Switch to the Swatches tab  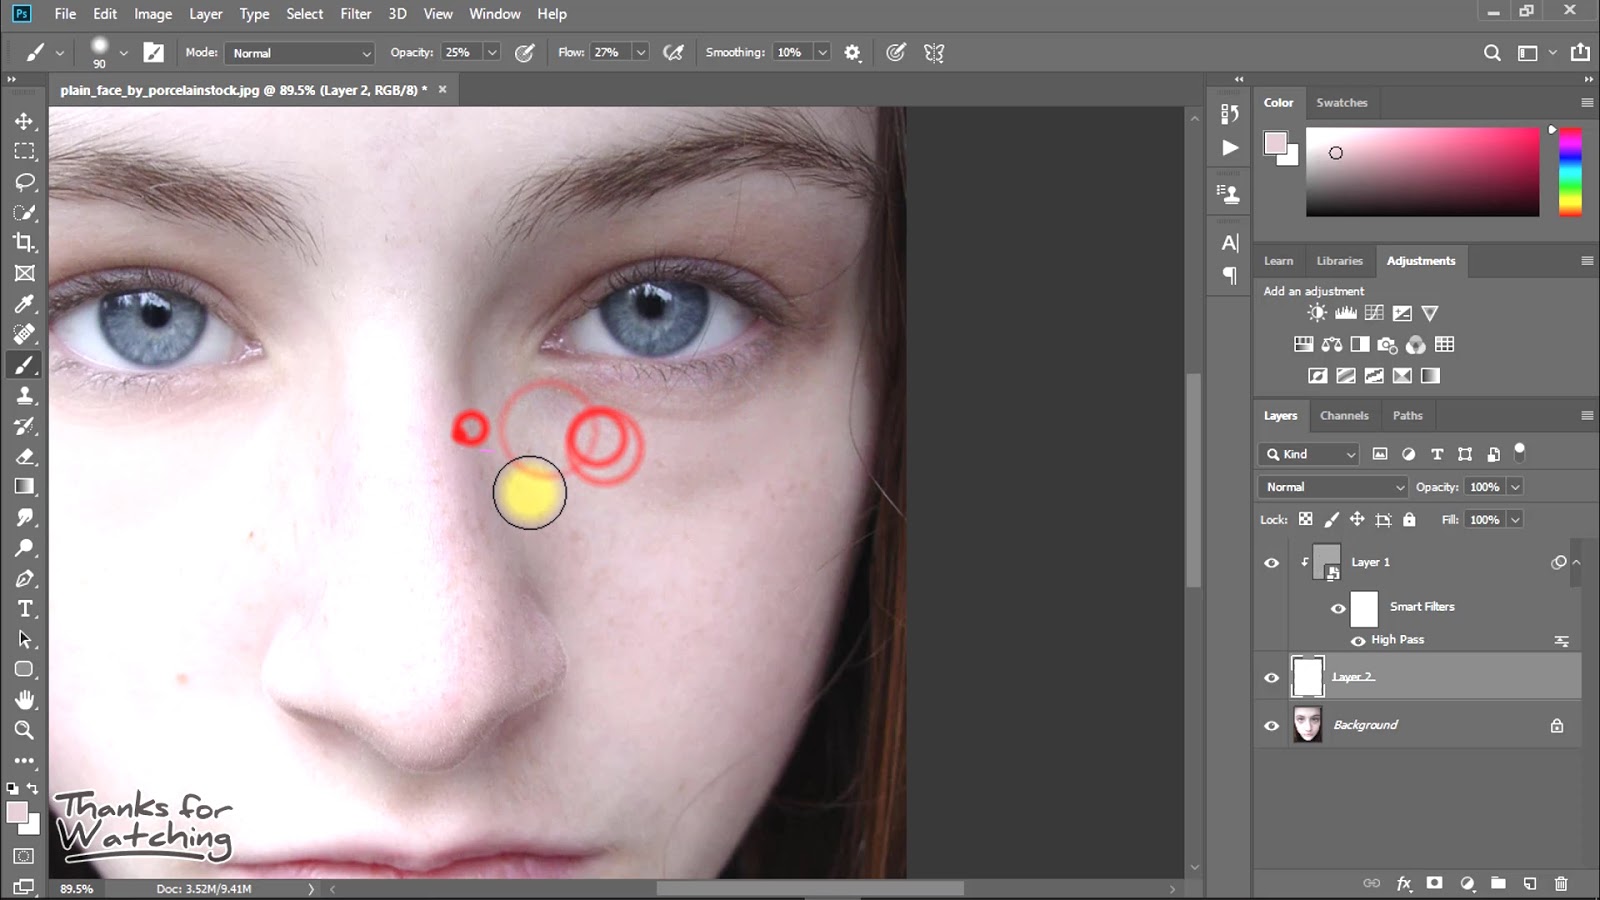(x=1341, y=103)
